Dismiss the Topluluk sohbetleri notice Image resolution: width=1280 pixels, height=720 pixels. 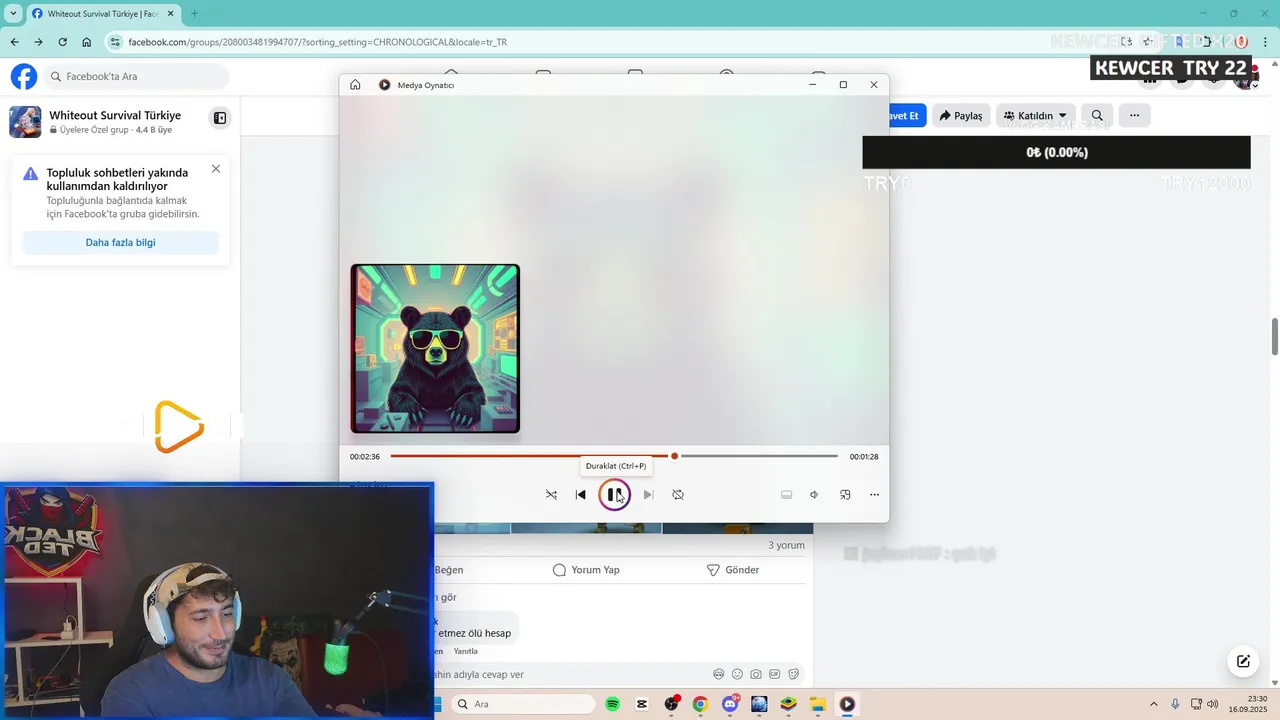216,169
